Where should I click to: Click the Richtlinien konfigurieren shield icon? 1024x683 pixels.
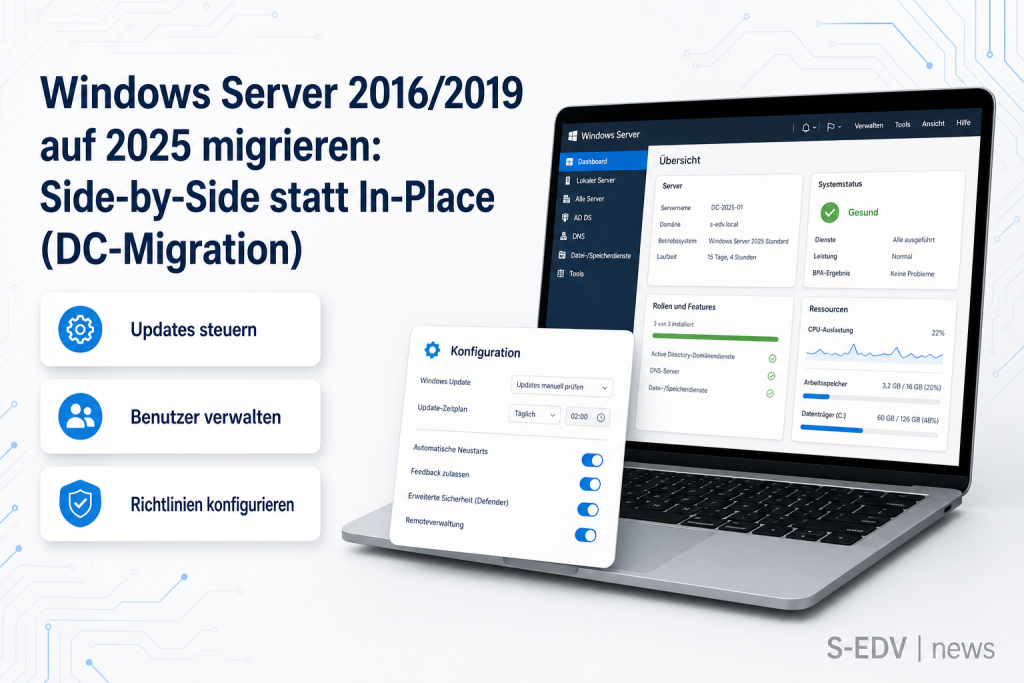click(80, 503)
